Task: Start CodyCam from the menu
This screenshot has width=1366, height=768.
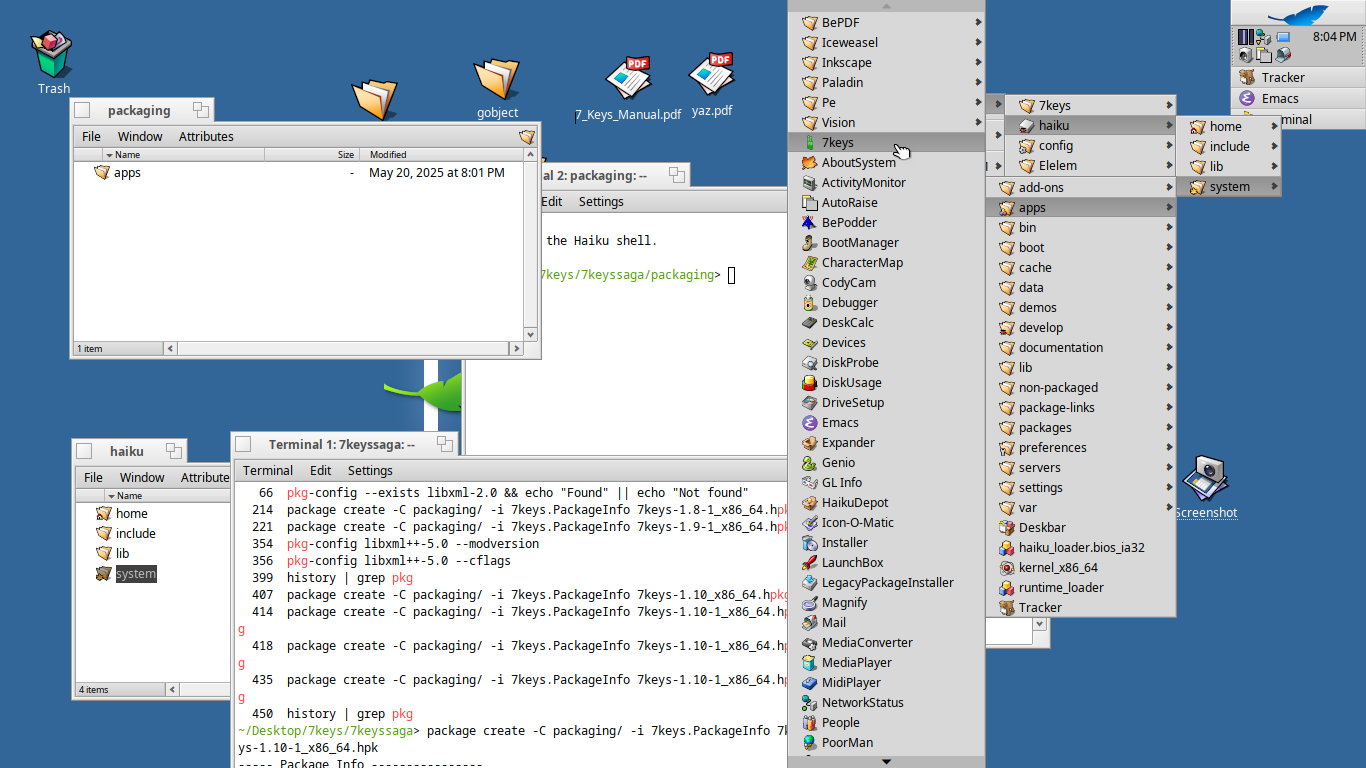Action: pos(886,283)
